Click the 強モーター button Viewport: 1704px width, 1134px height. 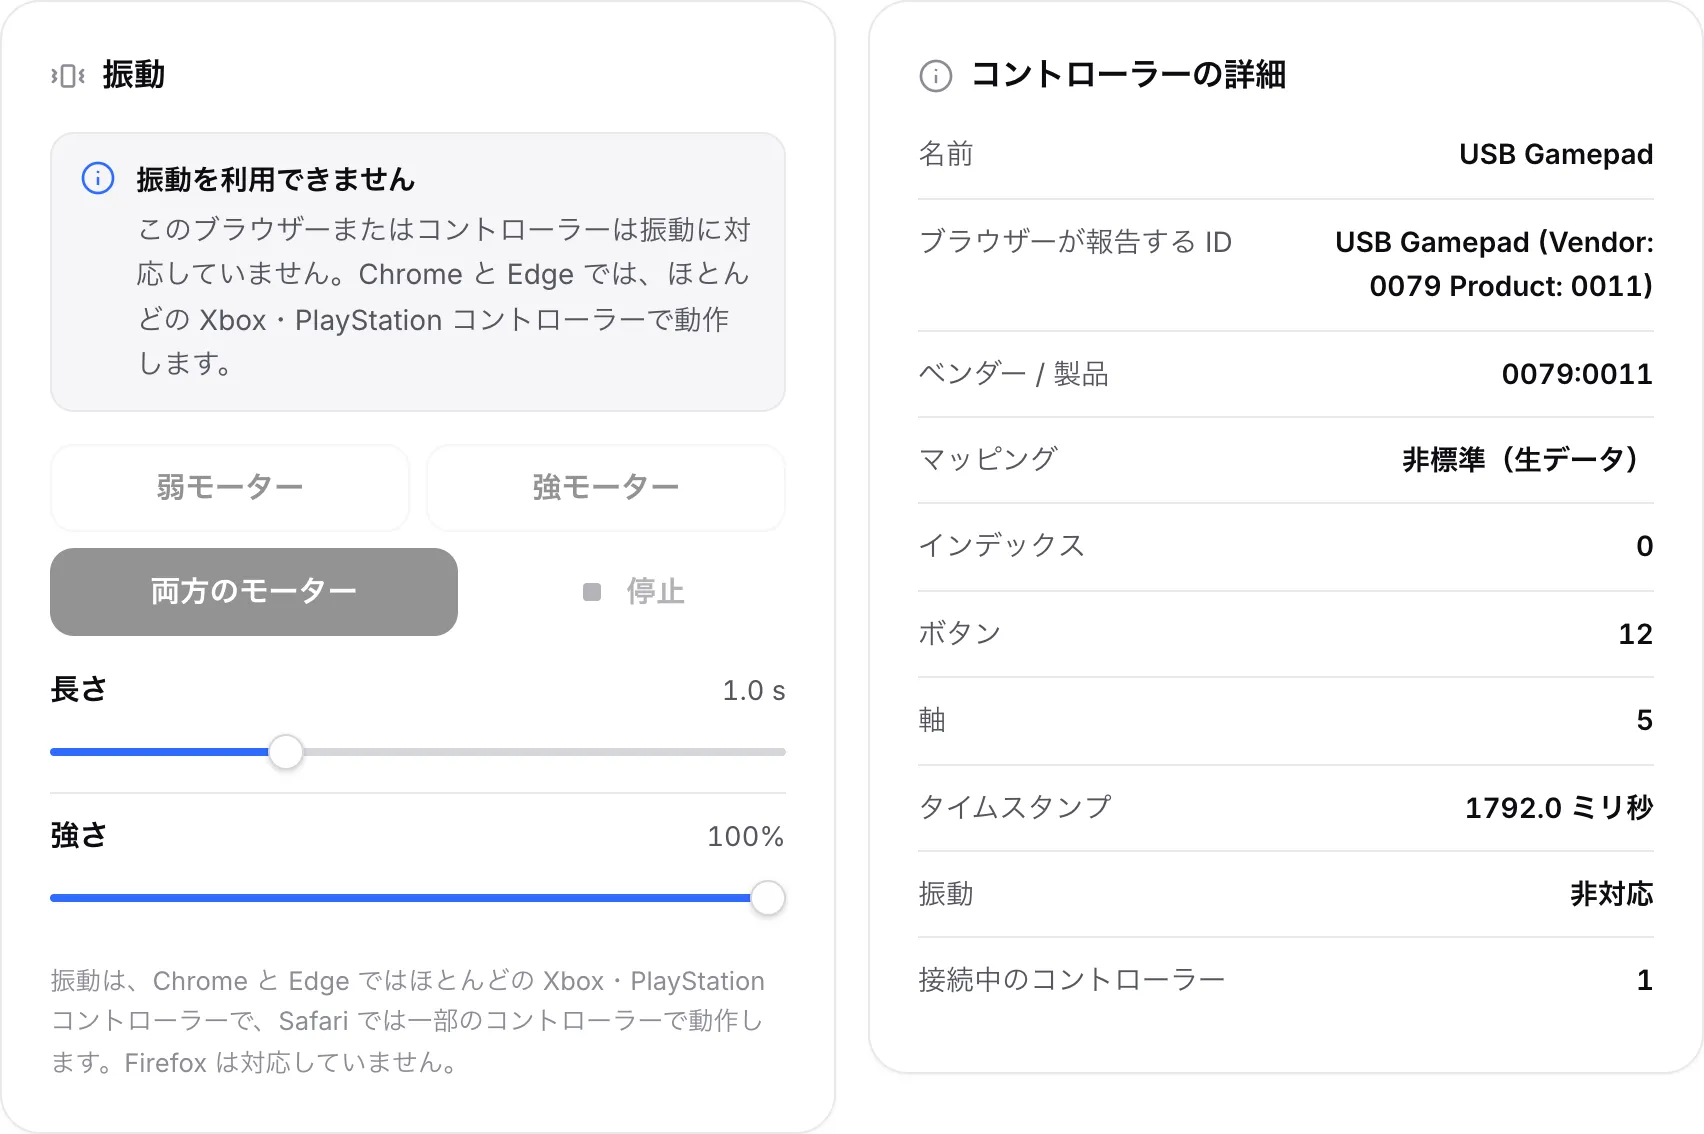coord(606,487)
